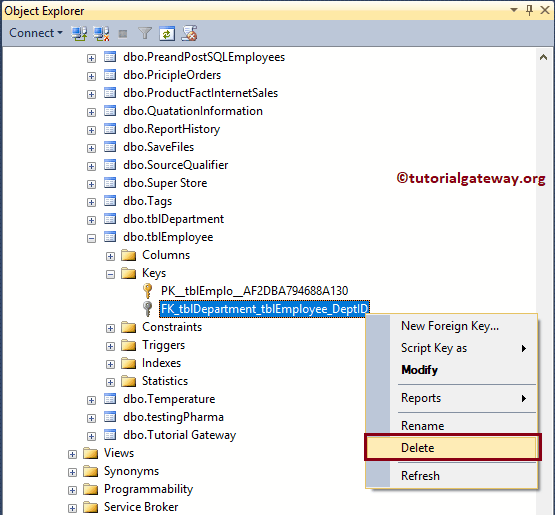
Task: Open the Reports submenu
Action: point(452,398)
